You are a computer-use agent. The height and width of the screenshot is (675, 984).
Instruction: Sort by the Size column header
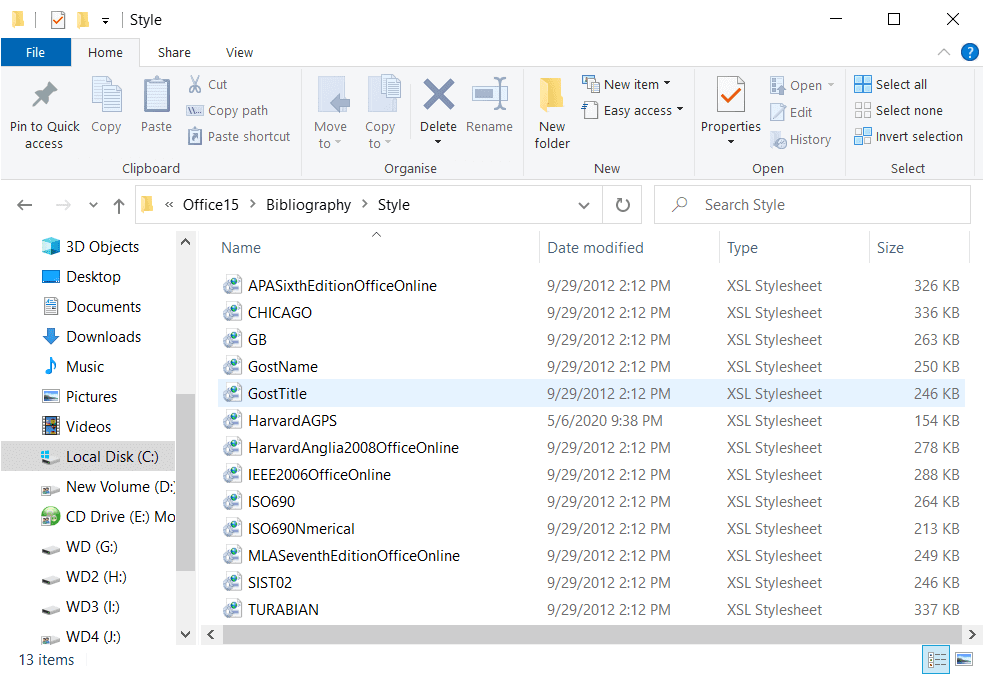919,248
